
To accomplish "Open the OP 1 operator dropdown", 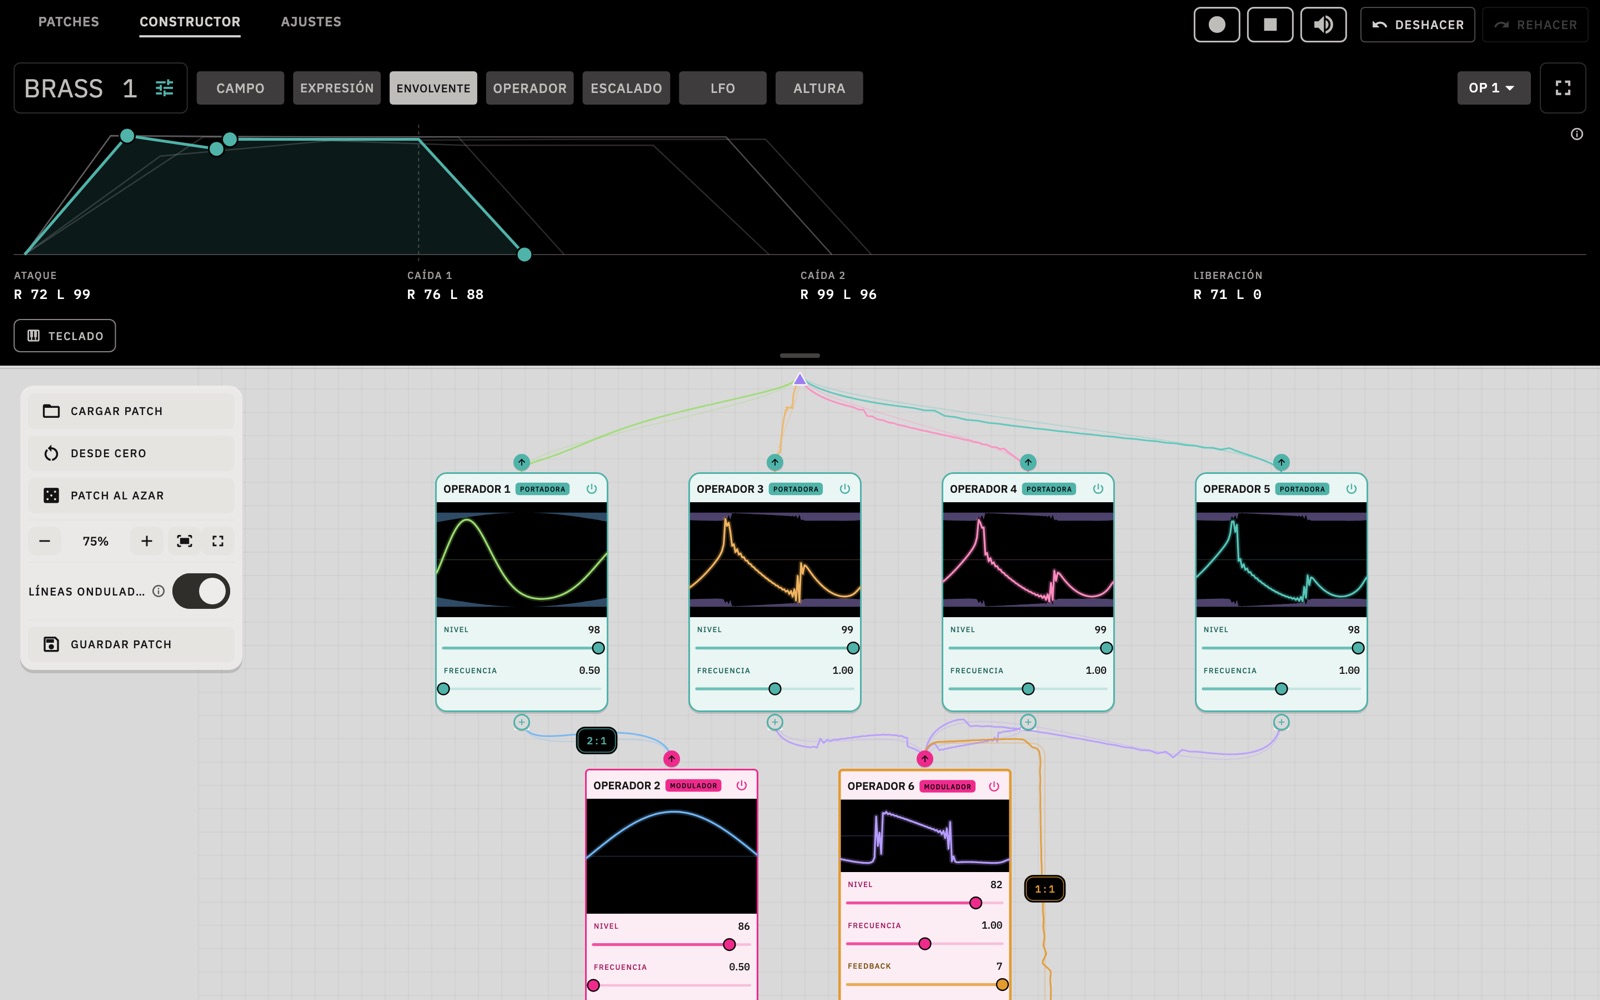I will tap(1492, 88).
